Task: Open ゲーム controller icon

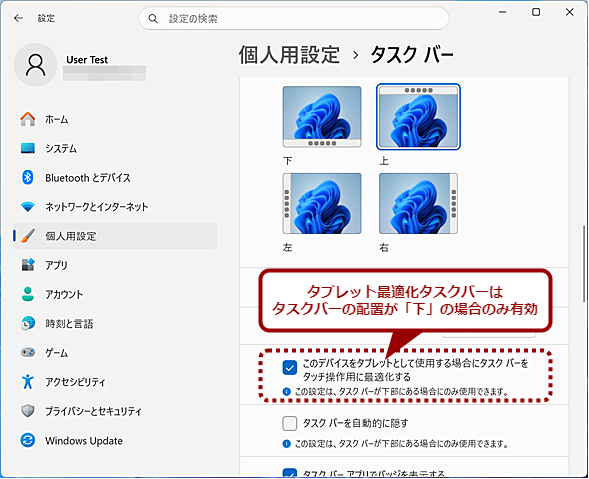Action: (27, 352)
